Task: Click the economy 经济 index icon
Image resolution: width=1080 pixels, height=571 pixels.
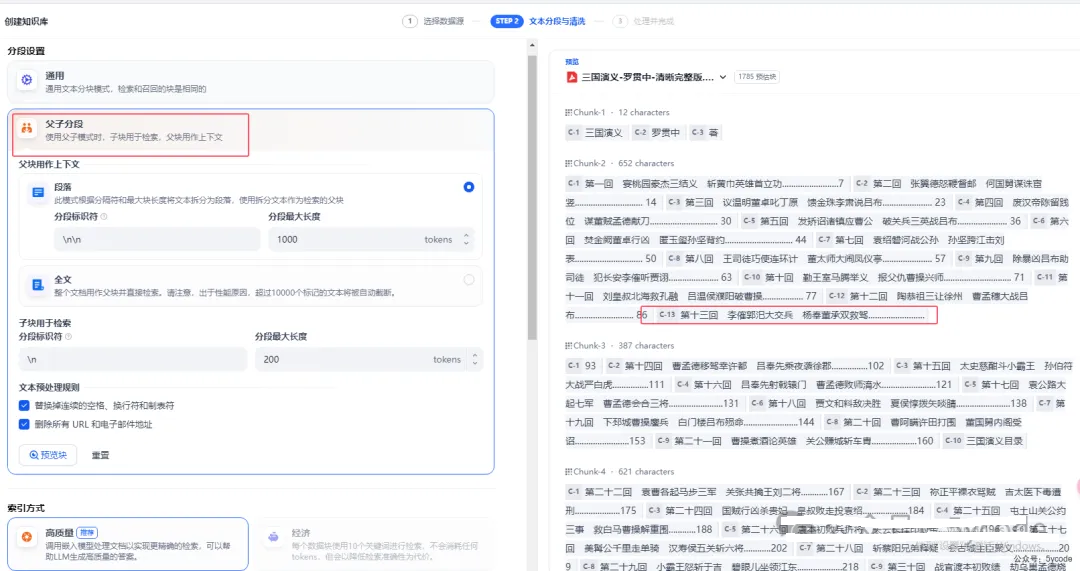Action: (273, 537)
